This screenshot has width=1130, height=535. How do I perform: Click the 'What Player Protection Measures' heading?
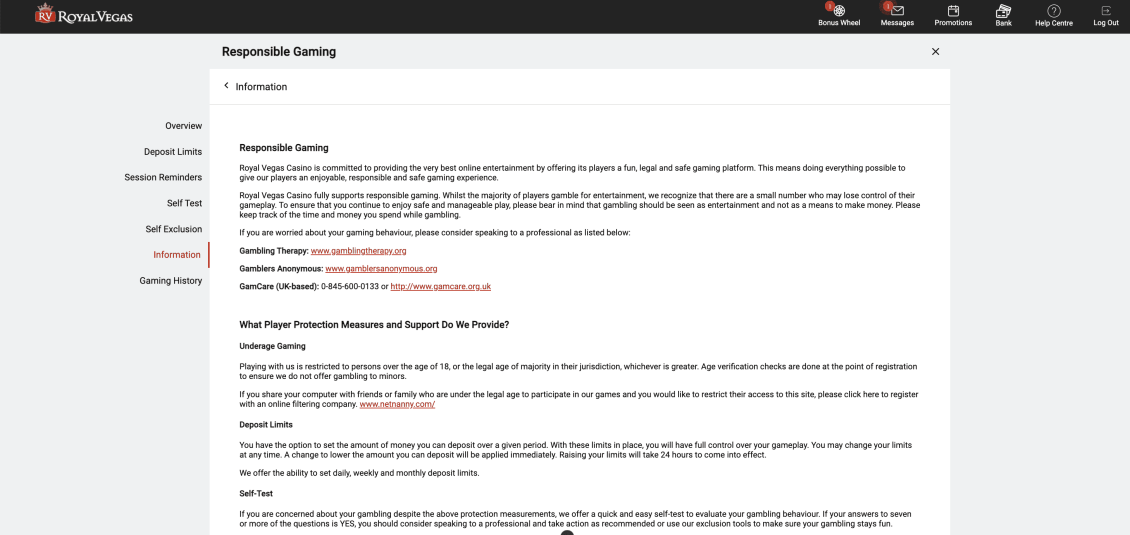point(374,325)
